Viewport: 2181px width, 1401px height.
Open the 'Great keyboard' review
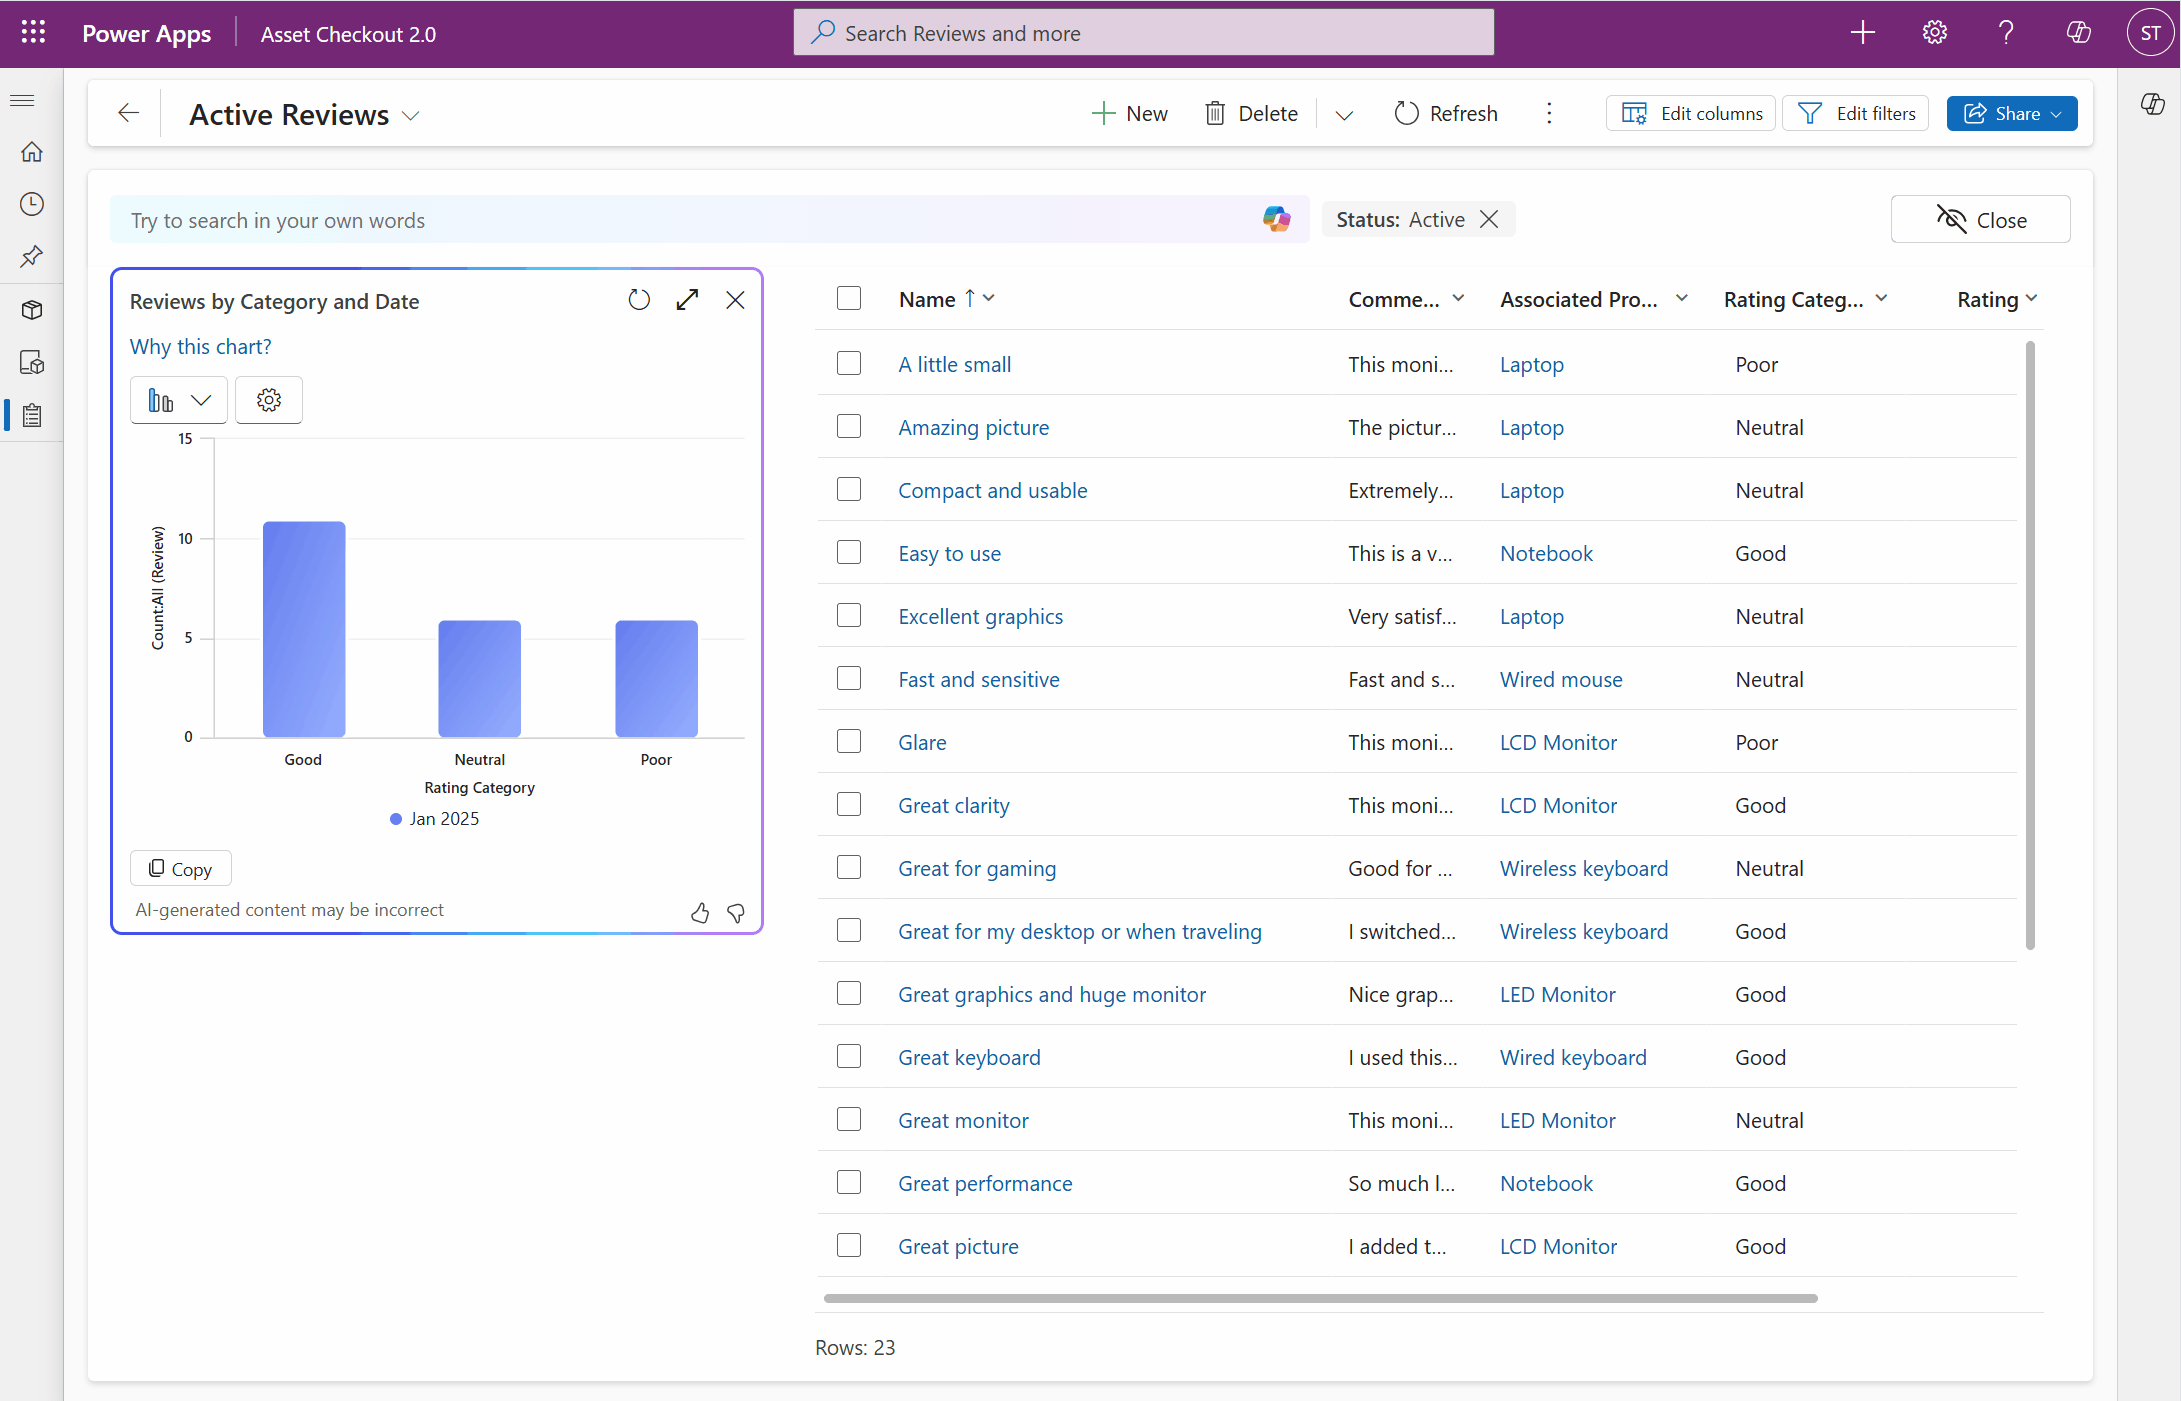(x=968, y=1057)
